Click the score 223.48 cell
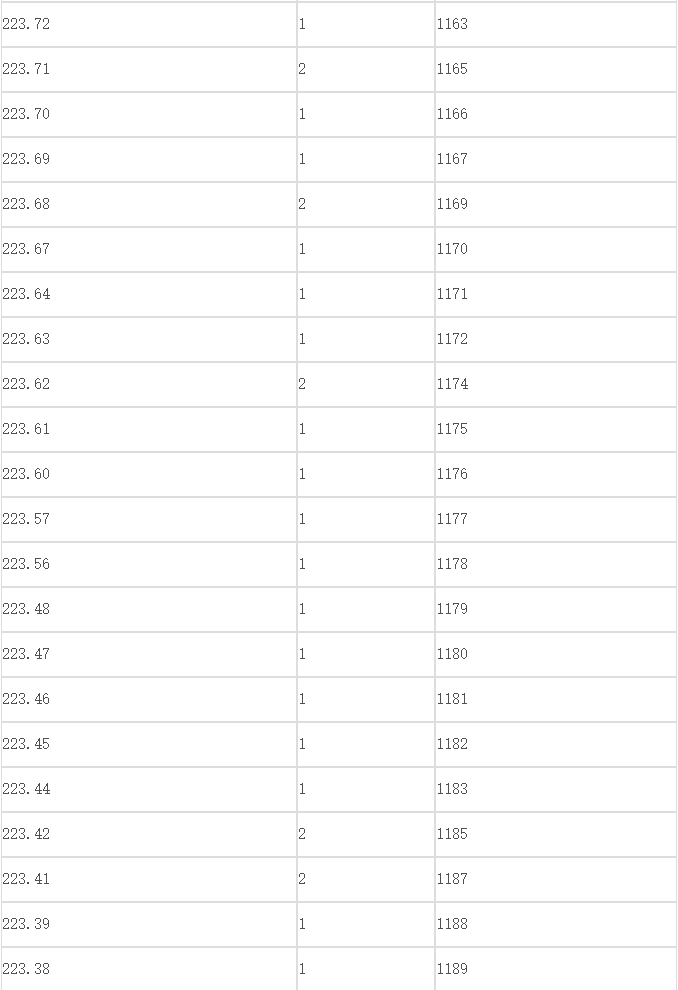 149,609
